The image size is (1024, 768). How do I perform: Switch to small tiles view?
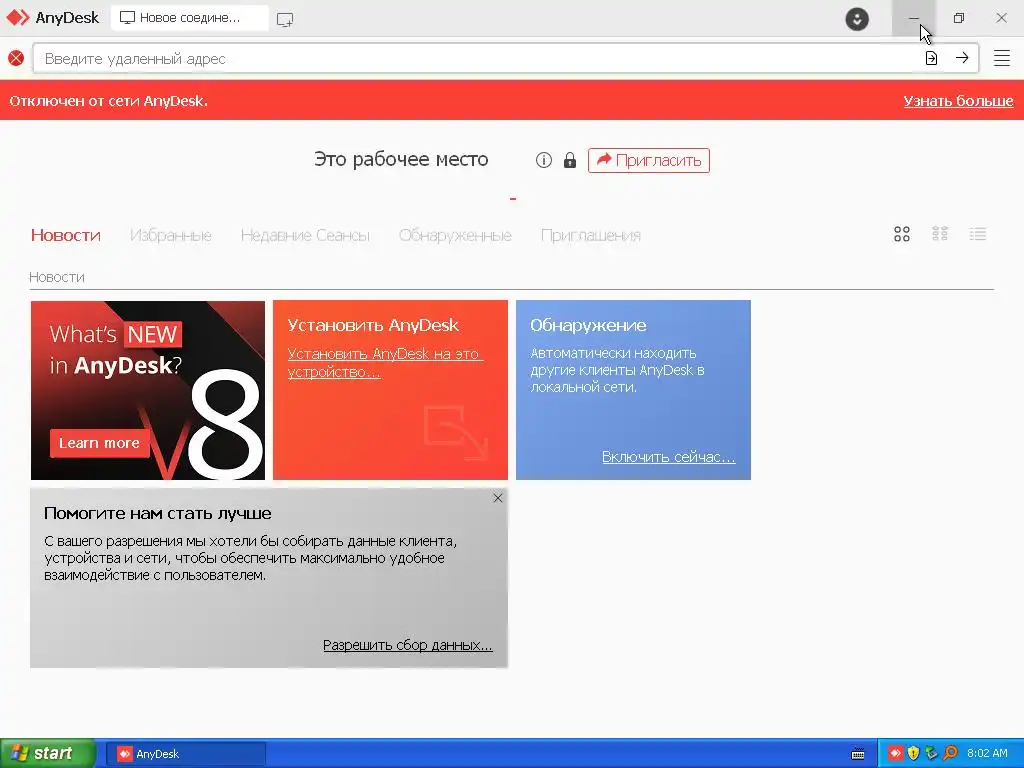coord(940,234)
